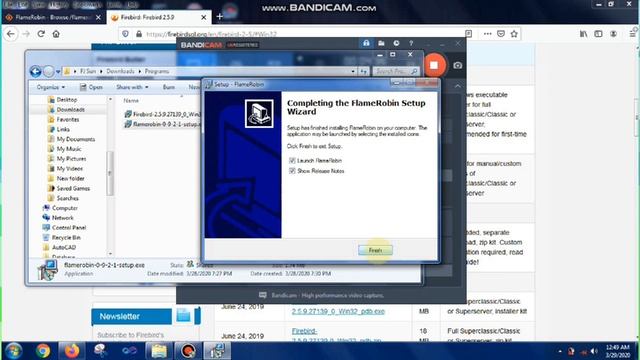Open Chrome from taskbar

[42, 351]
